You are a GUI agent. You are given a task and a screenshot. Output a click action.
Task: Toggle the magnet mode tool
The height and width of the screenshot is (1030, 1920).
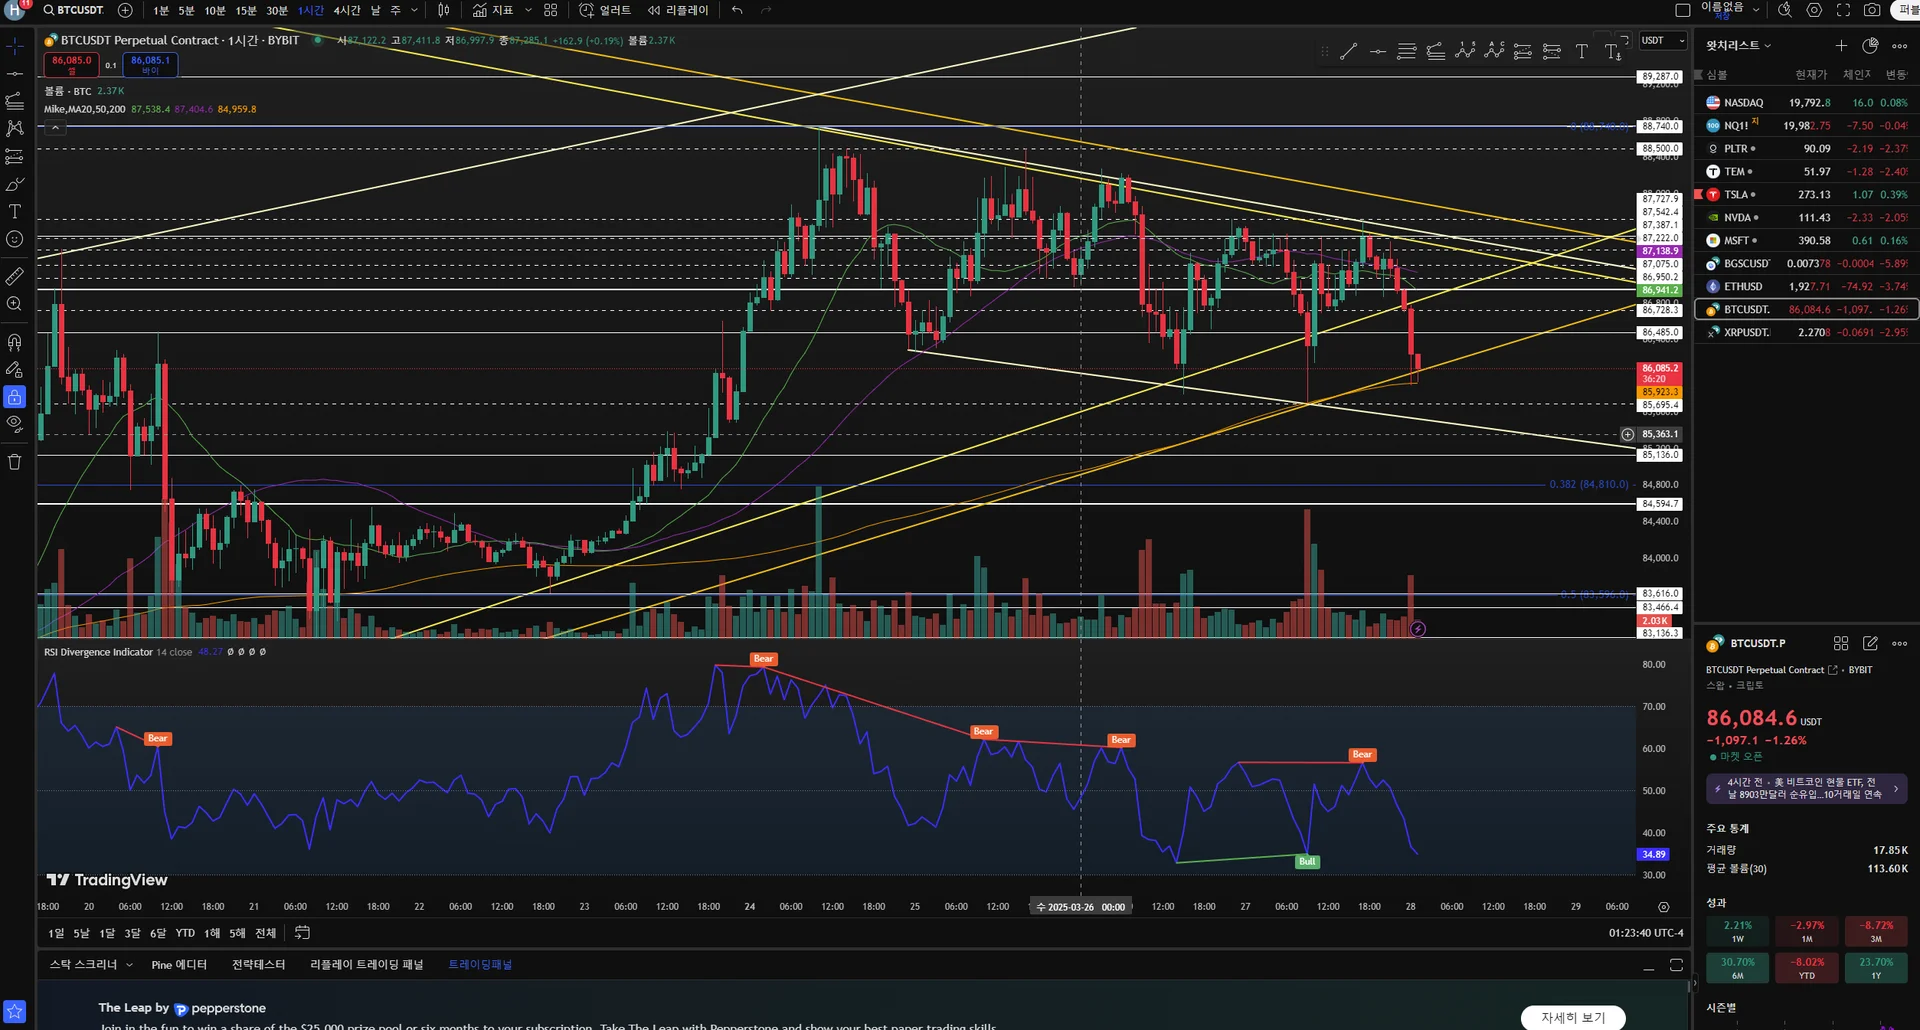tap(15, 342)
